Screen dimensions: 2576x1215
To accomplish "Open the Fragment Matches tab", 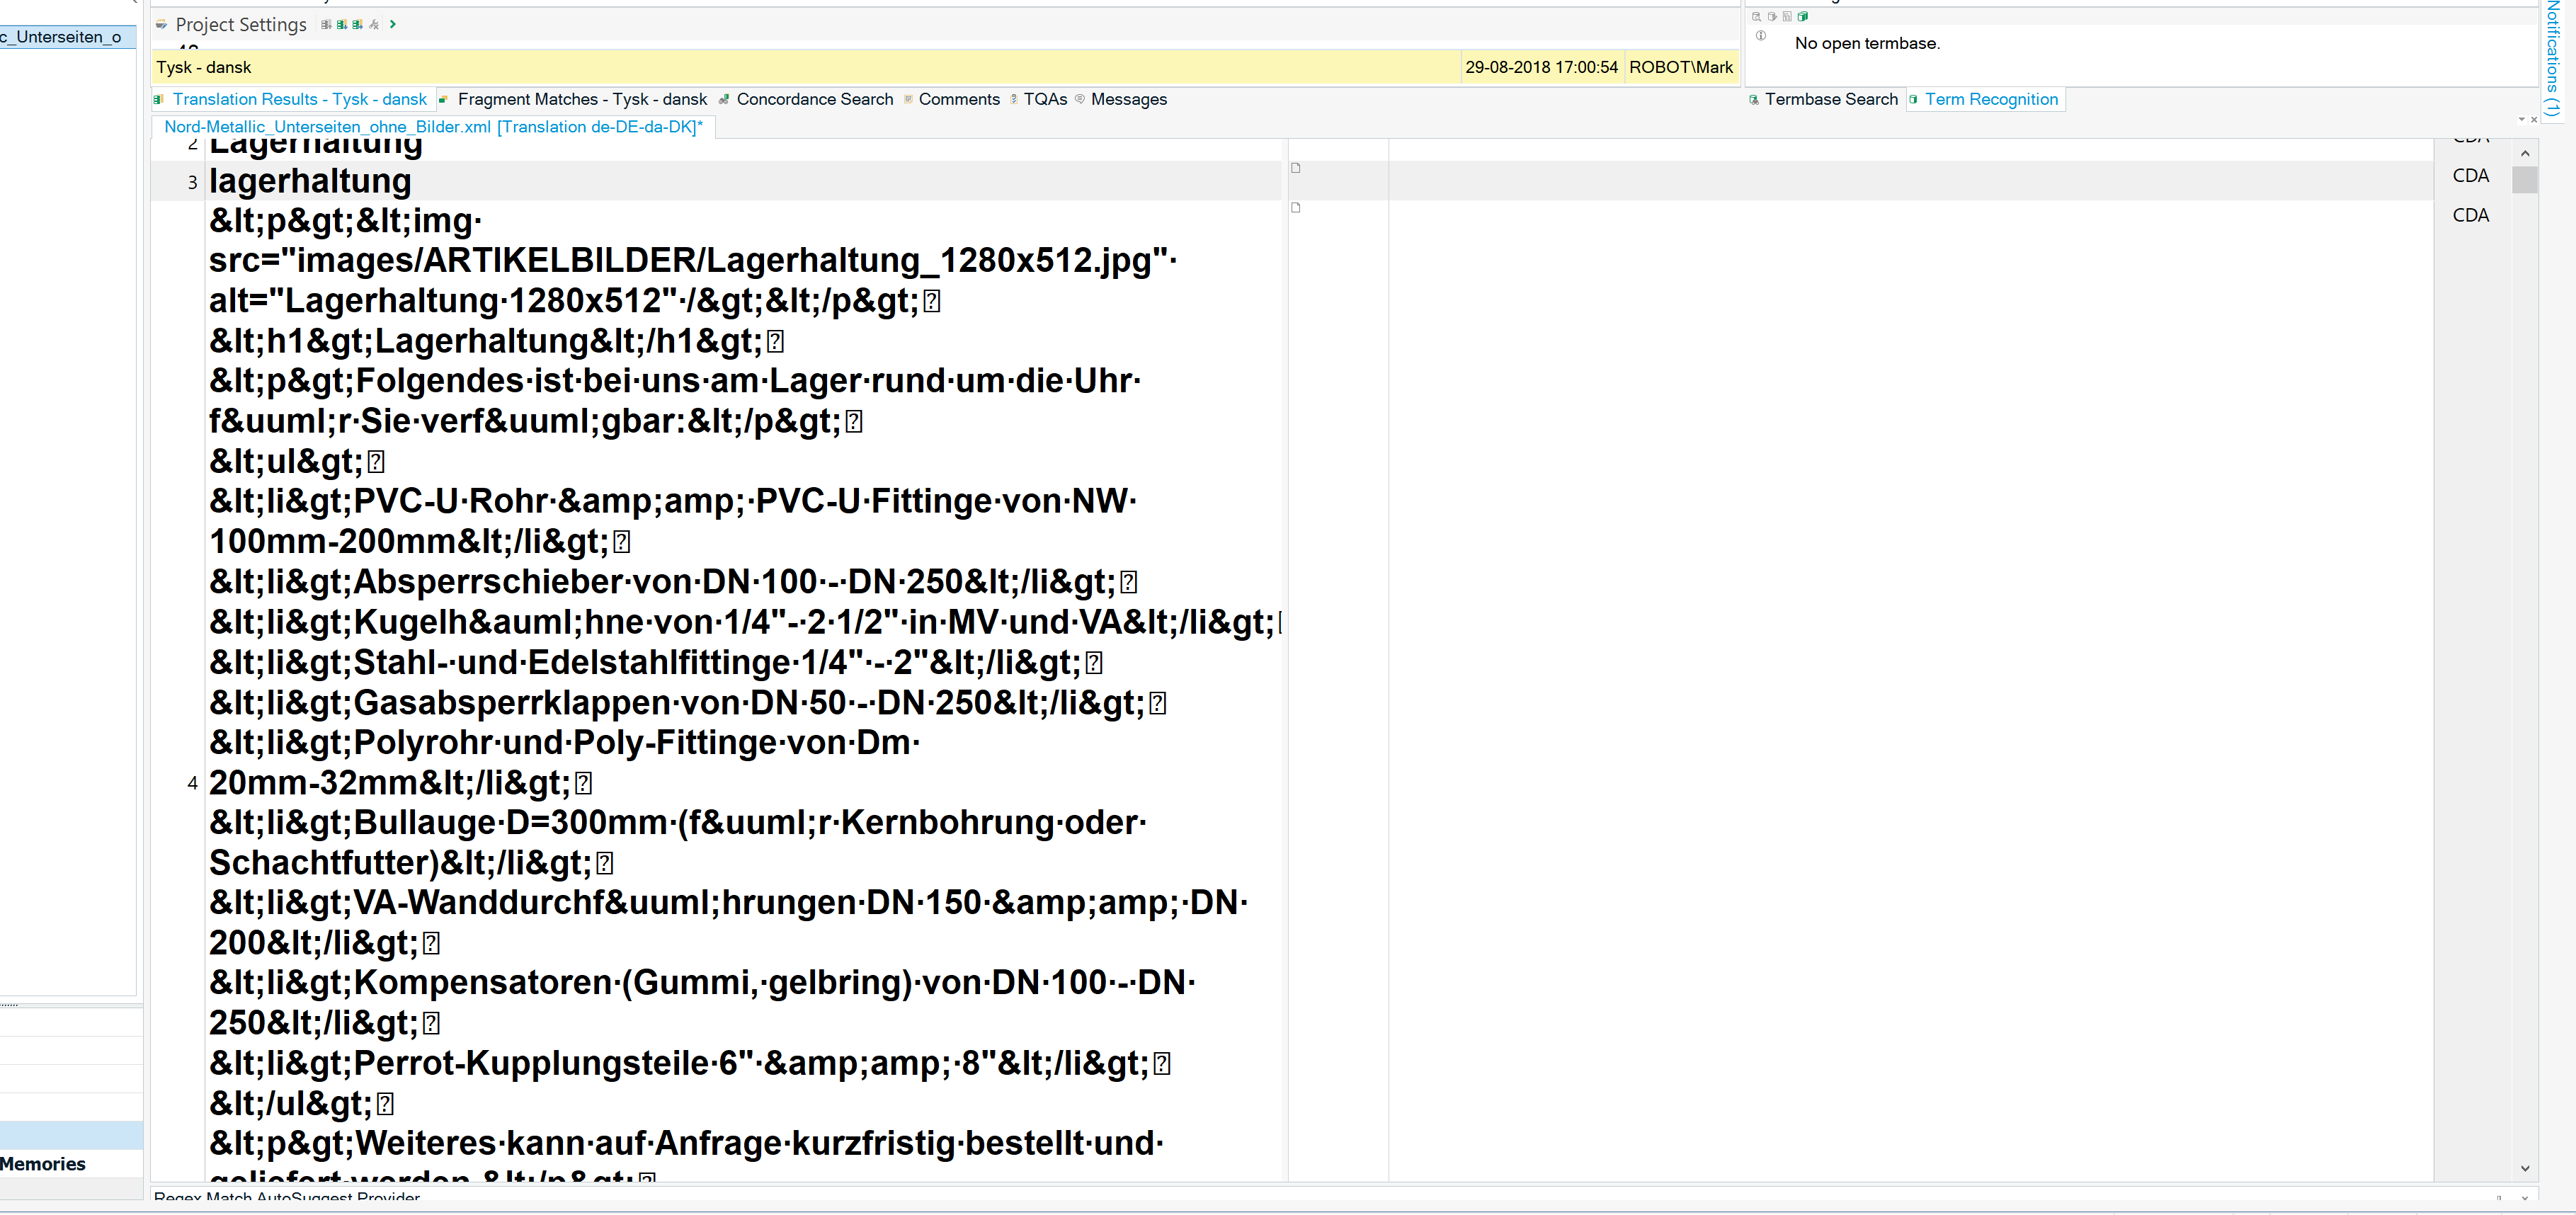I will [585, 98].
